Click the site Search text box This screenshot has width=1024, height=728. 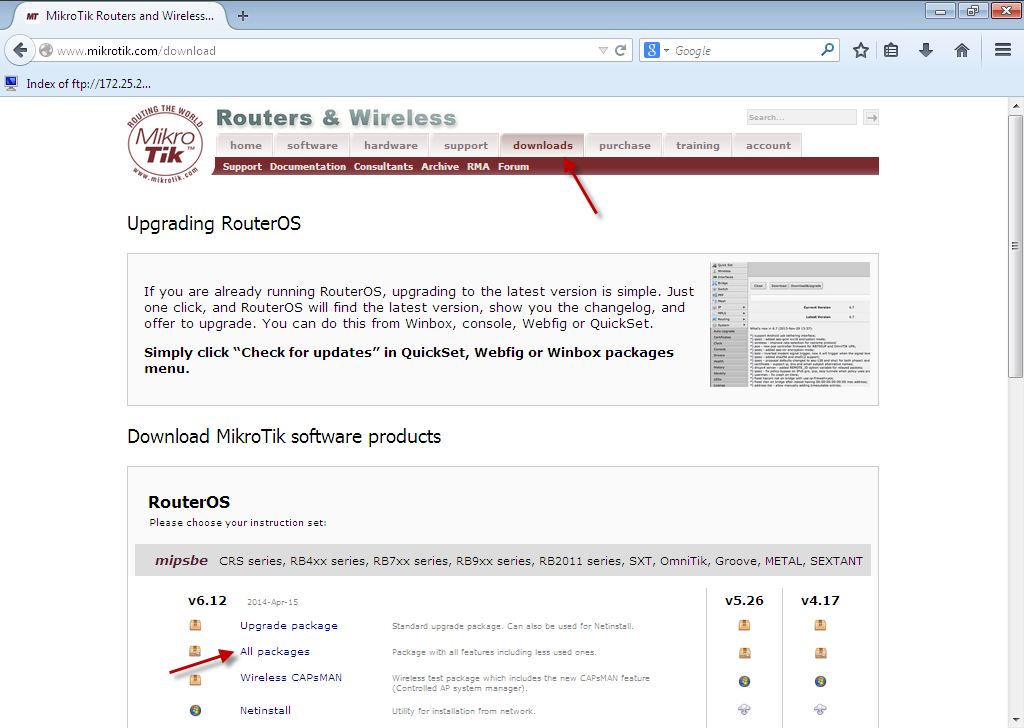coord(801,118)
